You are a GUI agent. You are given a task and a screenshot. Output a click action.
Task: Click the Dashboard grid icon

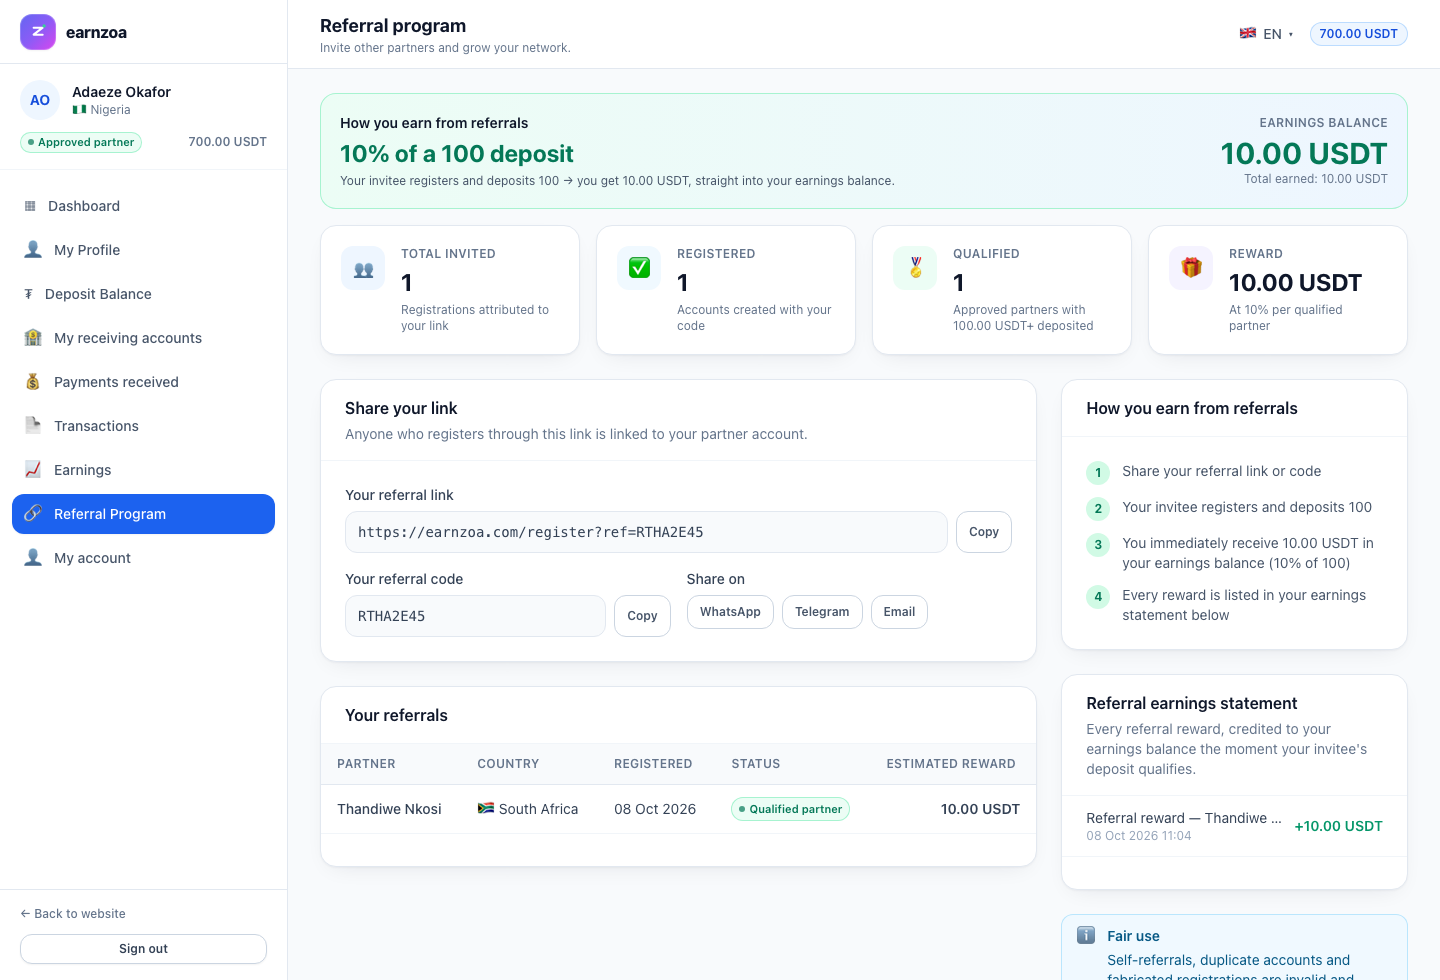click(30, 206)
